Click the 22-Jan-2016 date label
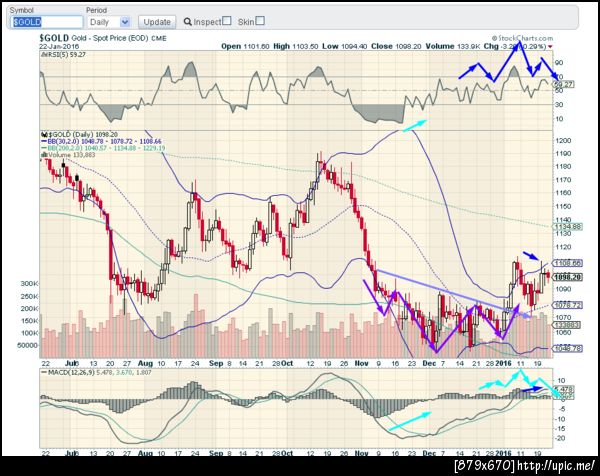Viewport: 600px width, 476px height. 59,46
